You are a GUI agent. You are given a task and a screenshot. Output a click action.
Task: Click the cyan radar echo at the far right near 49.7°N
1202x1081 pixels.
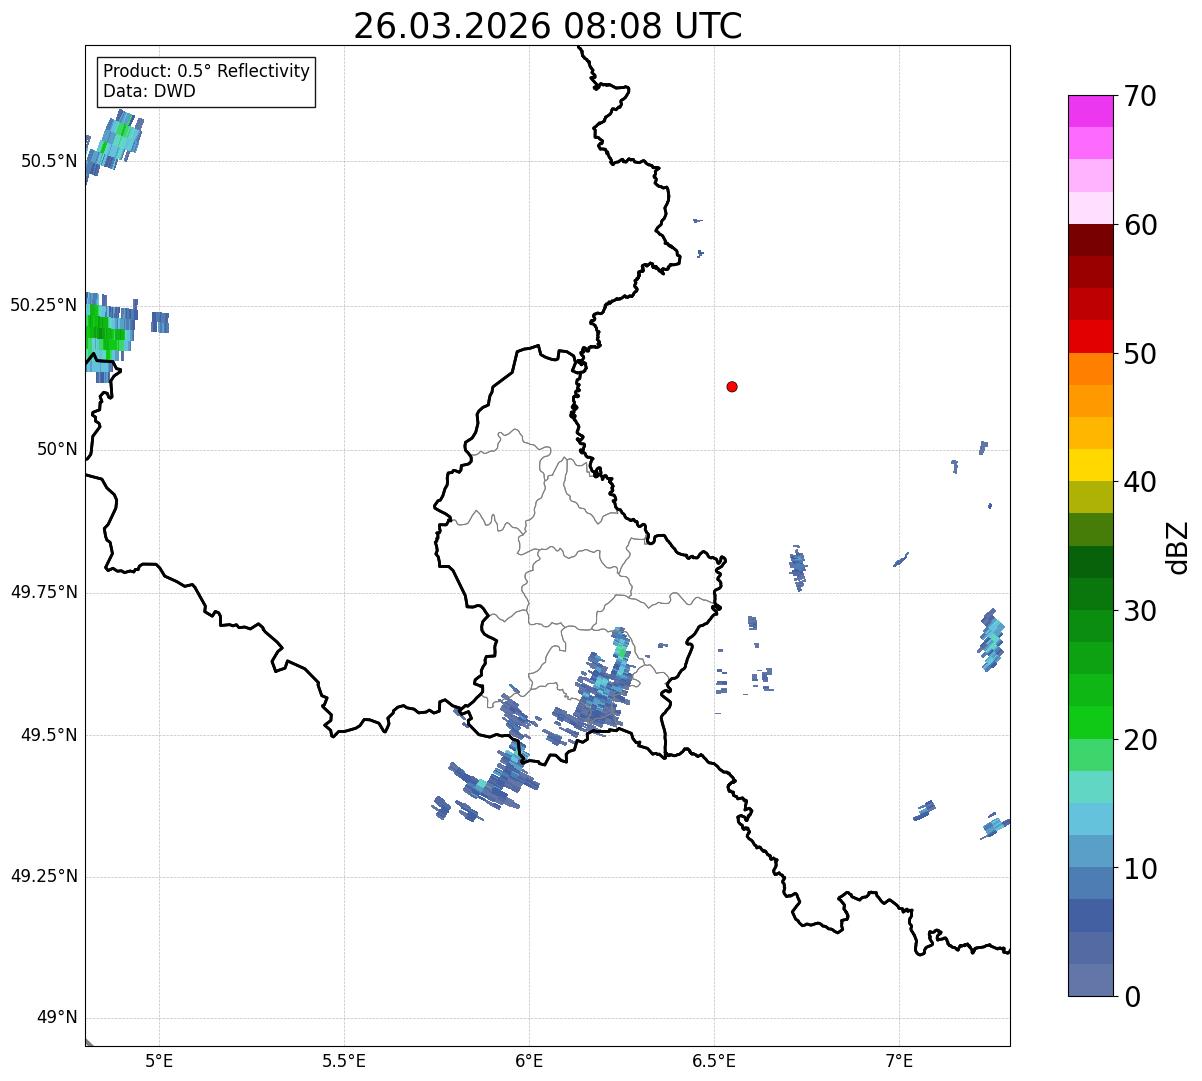990,640
